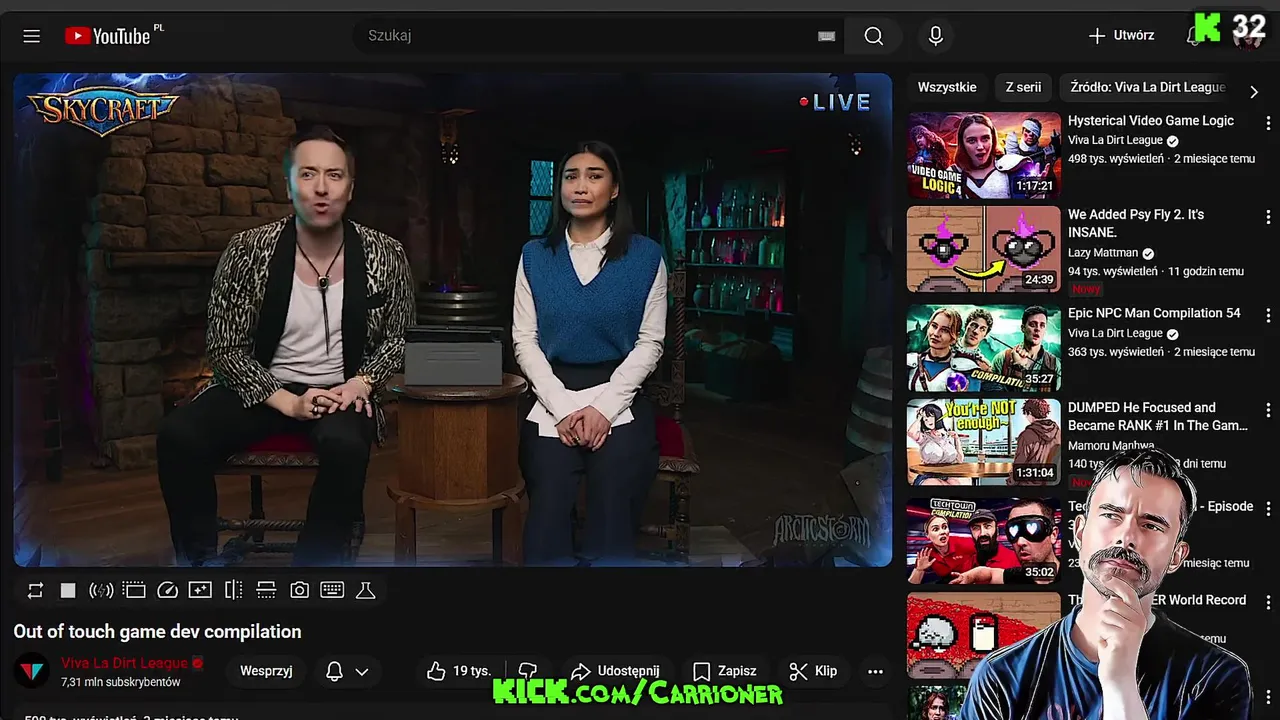1280x720 pixels.
Task: Select the Z serii filter chip
Action: tap(1023, 88)
